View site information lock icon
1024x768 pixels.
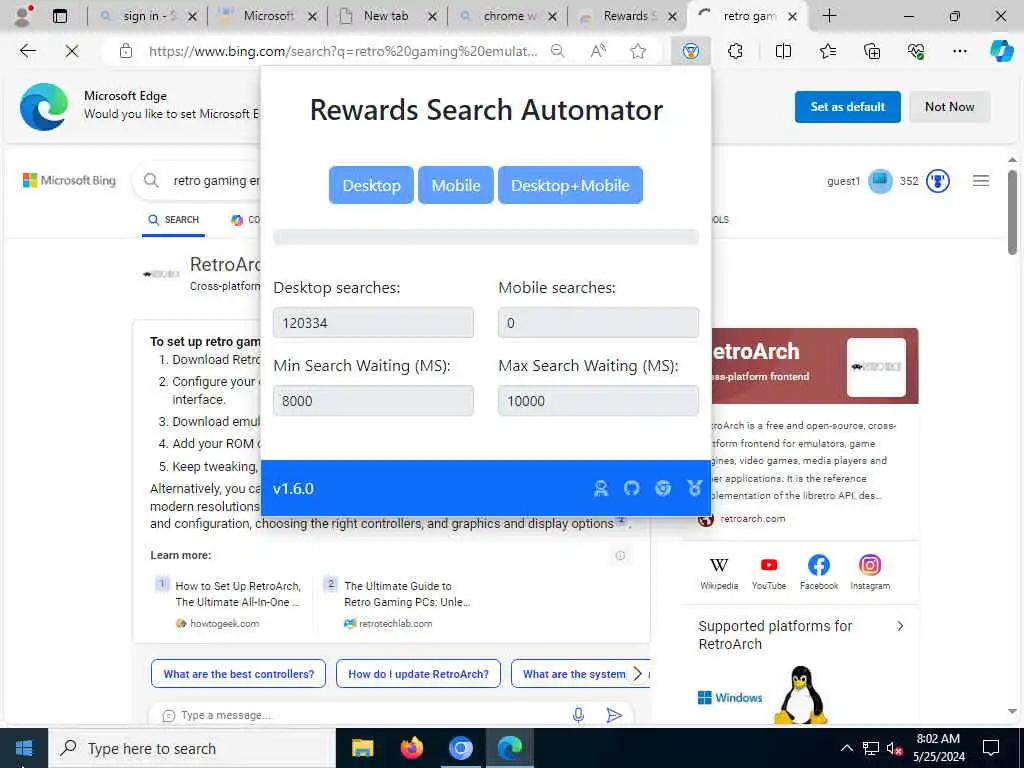[x=126, y=51]
